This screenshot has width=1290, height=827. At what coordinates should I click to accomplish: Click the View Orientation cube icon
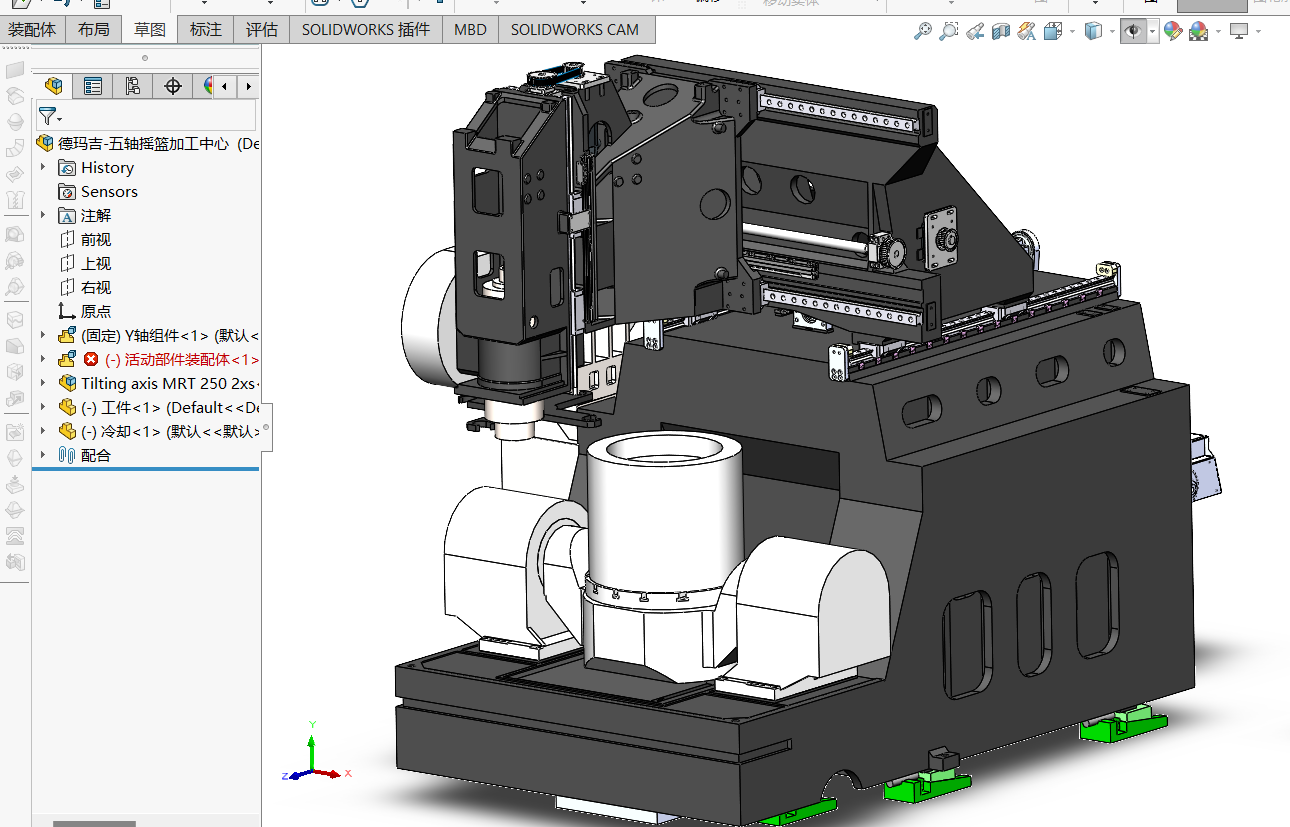[x=1052, y=32]
